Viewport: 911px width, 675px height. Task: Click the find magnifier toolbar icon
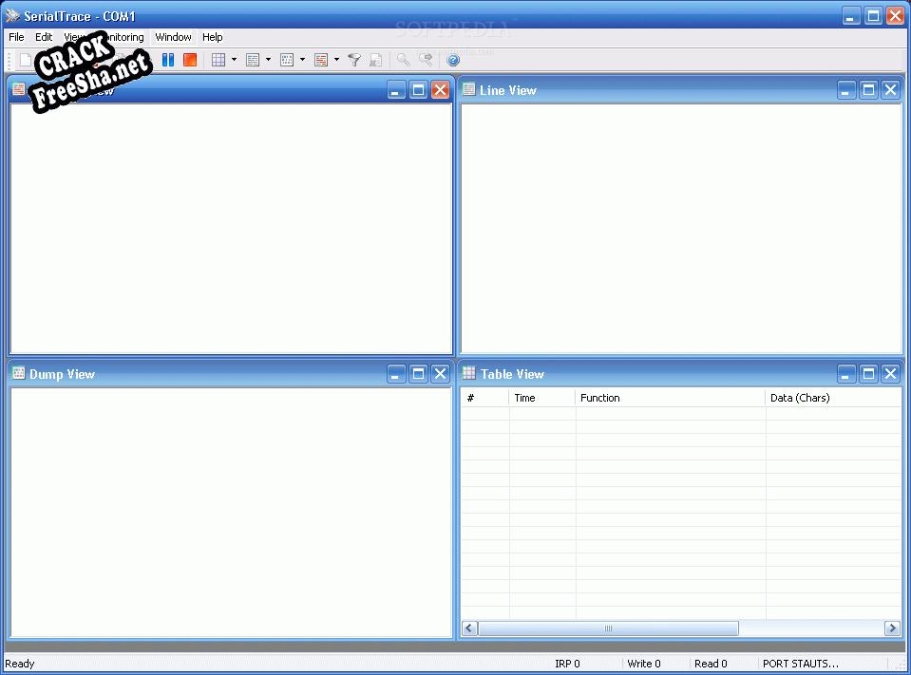pos(403,60)
